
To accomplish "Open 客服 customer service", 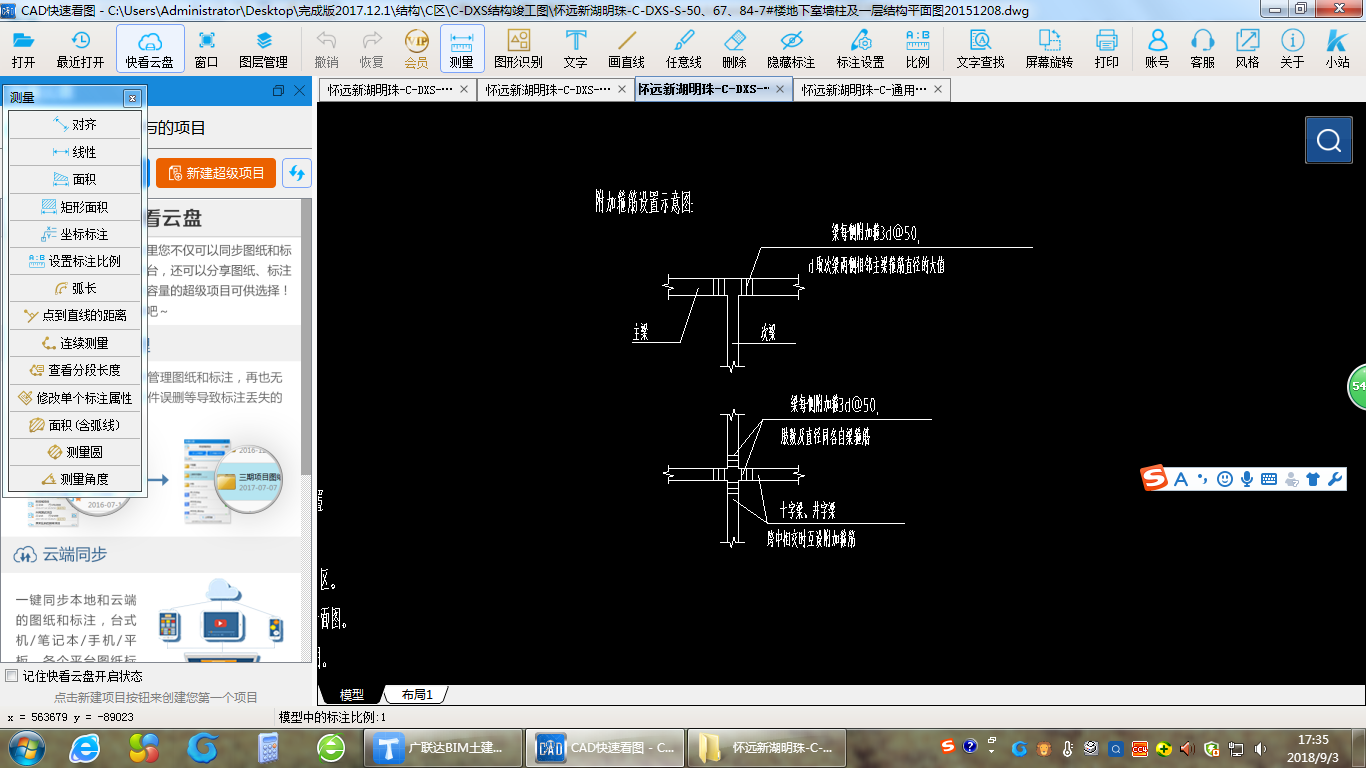I will pos(1202,49).
